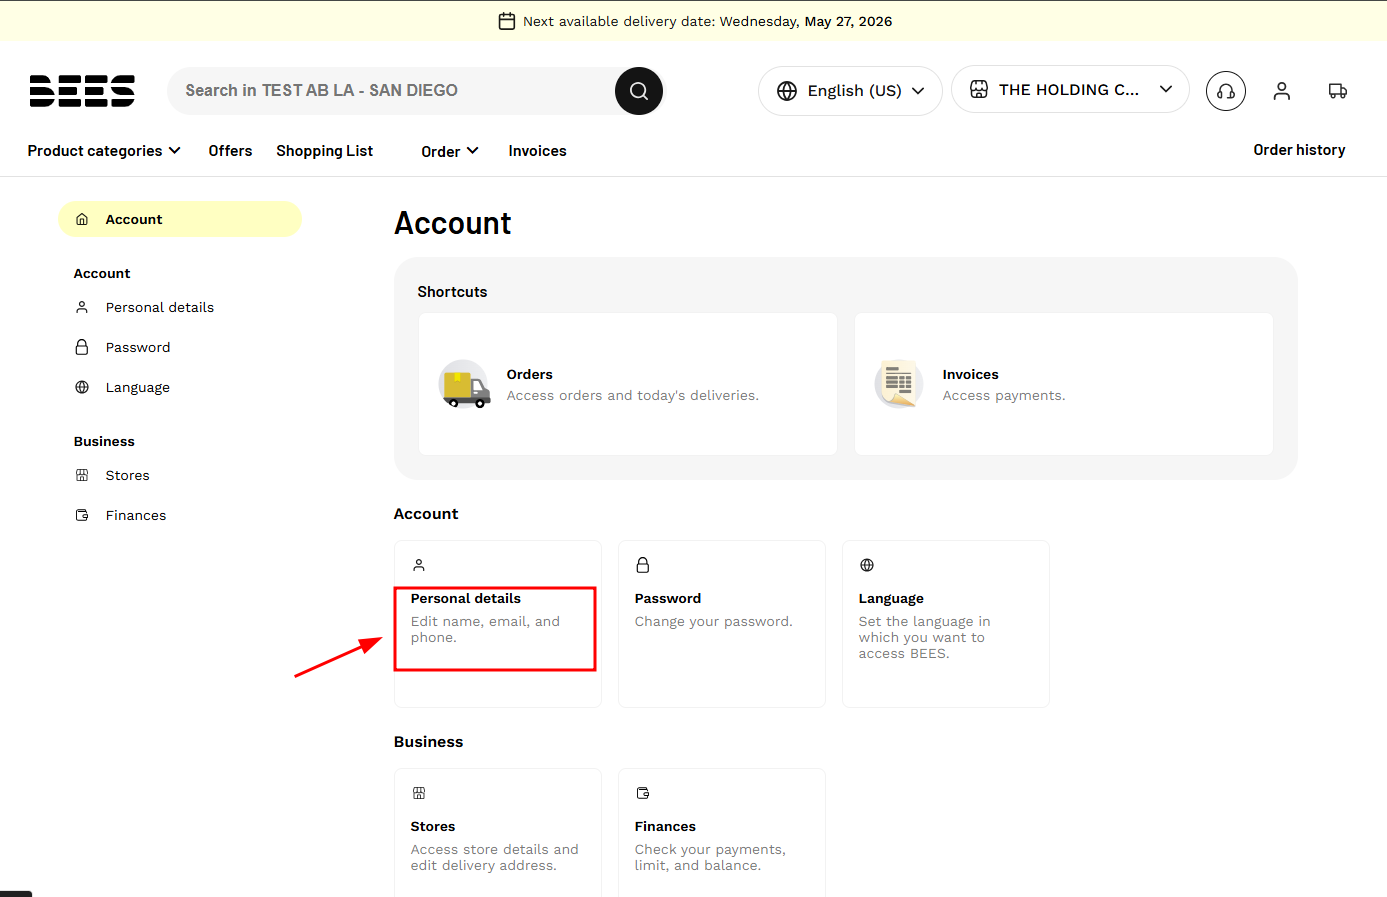Click the Business heading in the sidebar
1387x897 pixels.
(104, 441)
